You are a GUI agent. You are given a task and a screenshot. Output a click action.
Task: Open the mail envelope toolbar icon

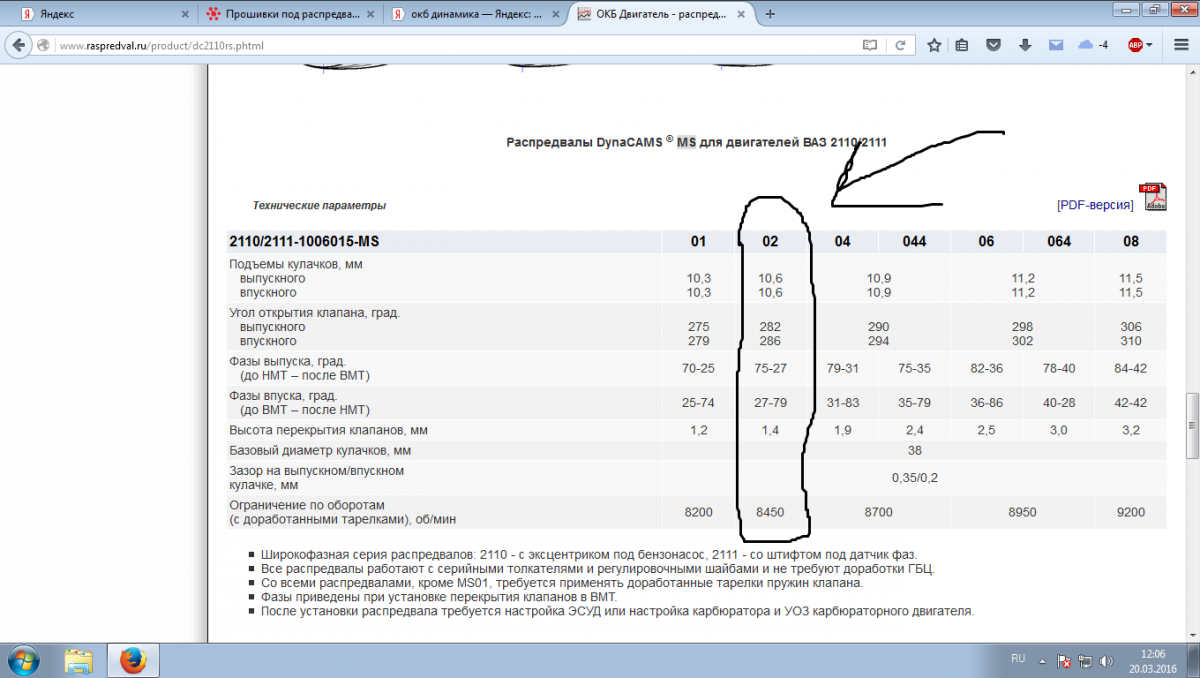[x=1055, y=45]
